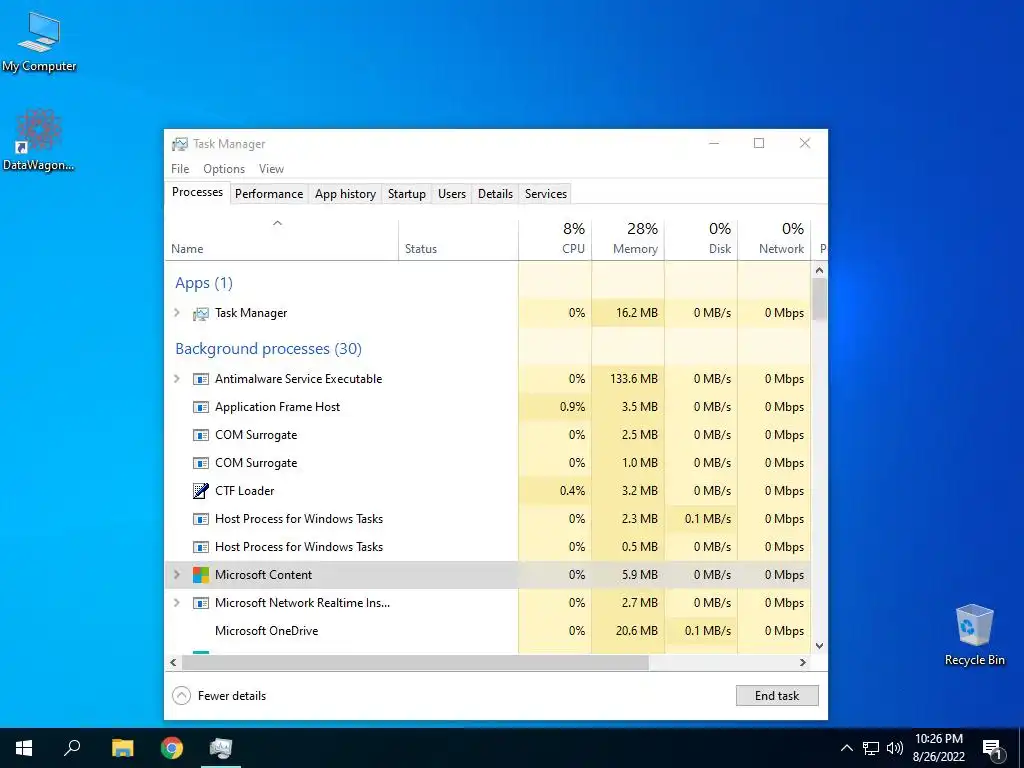Screen dimensions: 1024x768
Task: Click the Application Frame Host icon
Action: [200, 407]
